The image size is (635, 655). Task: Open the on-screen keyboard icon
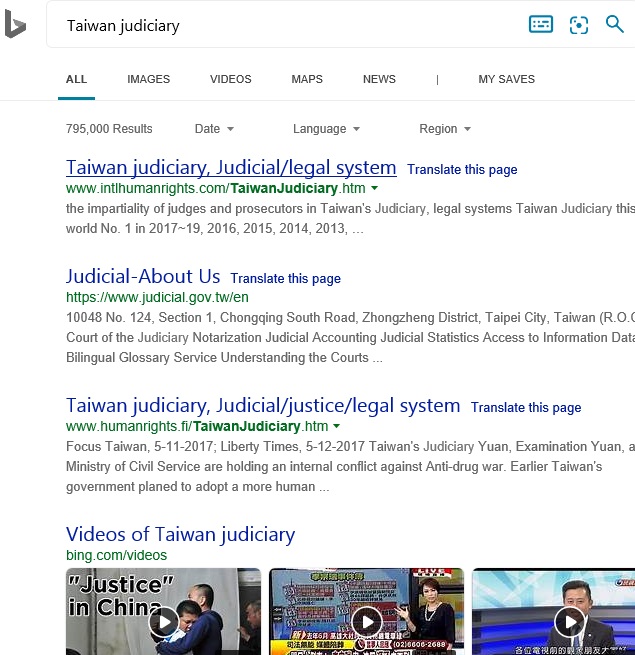(x=541, y=25)
